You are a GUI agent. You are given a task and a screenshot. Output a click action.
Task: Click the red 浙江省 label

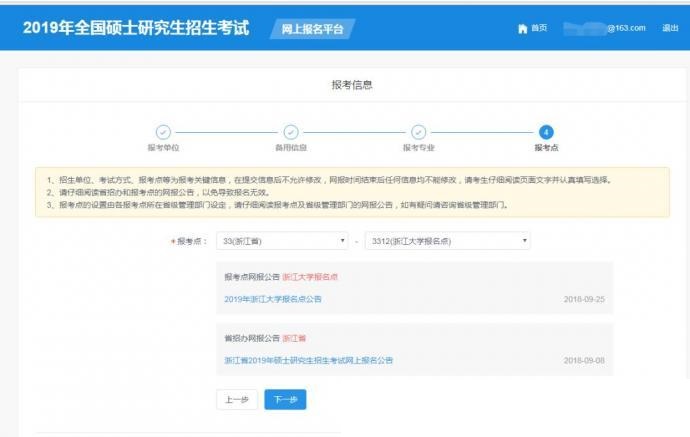point(294,338)
